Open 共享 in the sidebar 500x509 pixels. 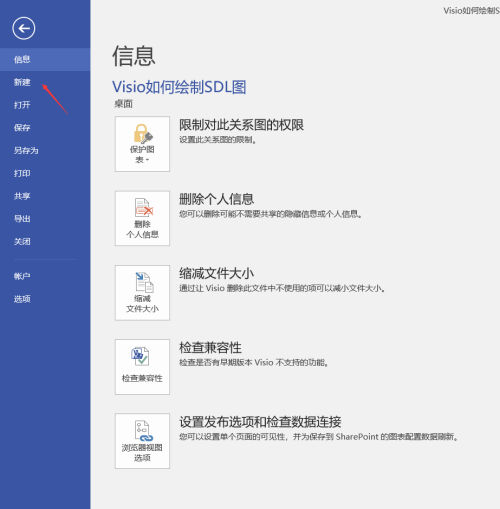tap(45, 196)
